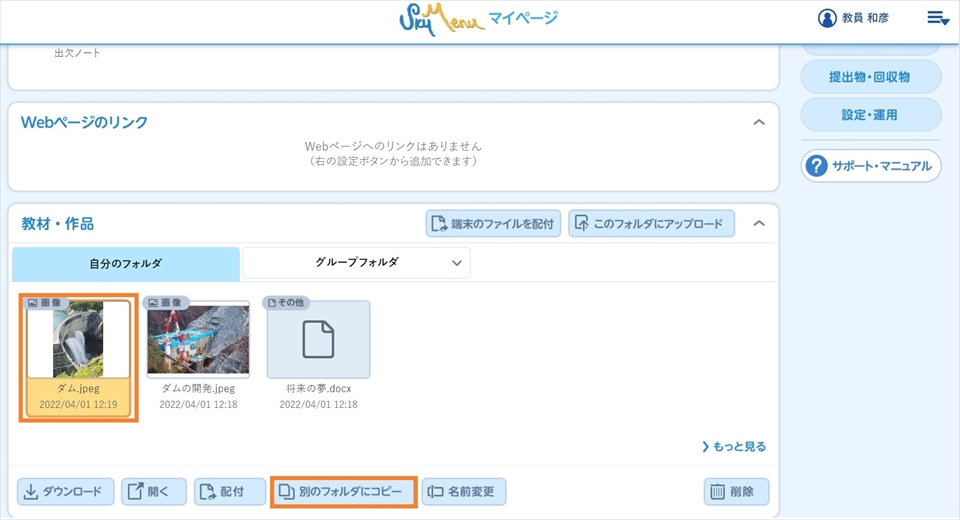Open the hamburger menu icon at top right
The height and width of the screenshot is (520, 960).
[937, 18]
